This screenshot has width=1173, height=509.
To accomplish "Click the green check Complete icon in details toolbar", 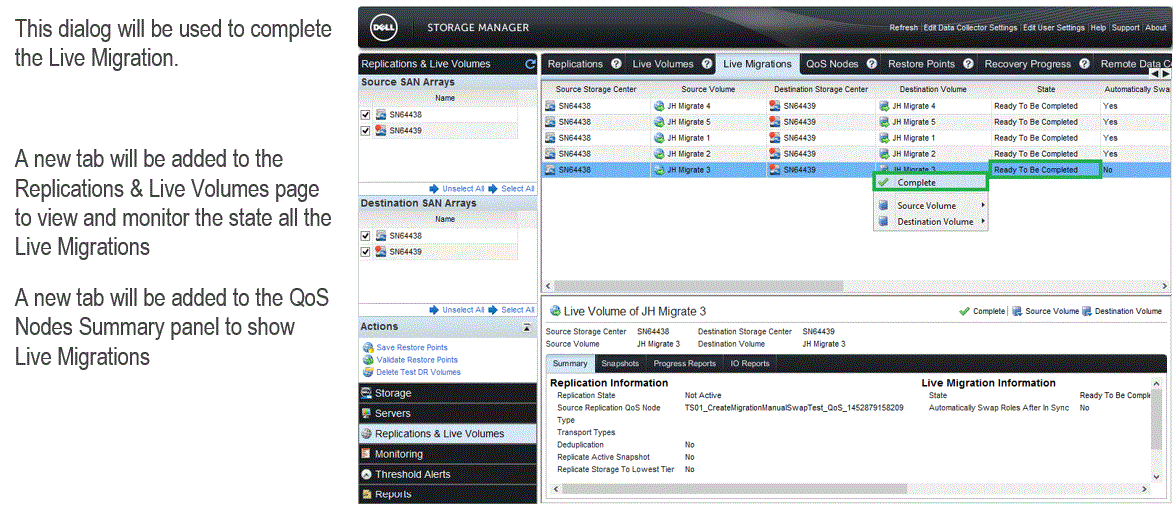I will [964, 311].
